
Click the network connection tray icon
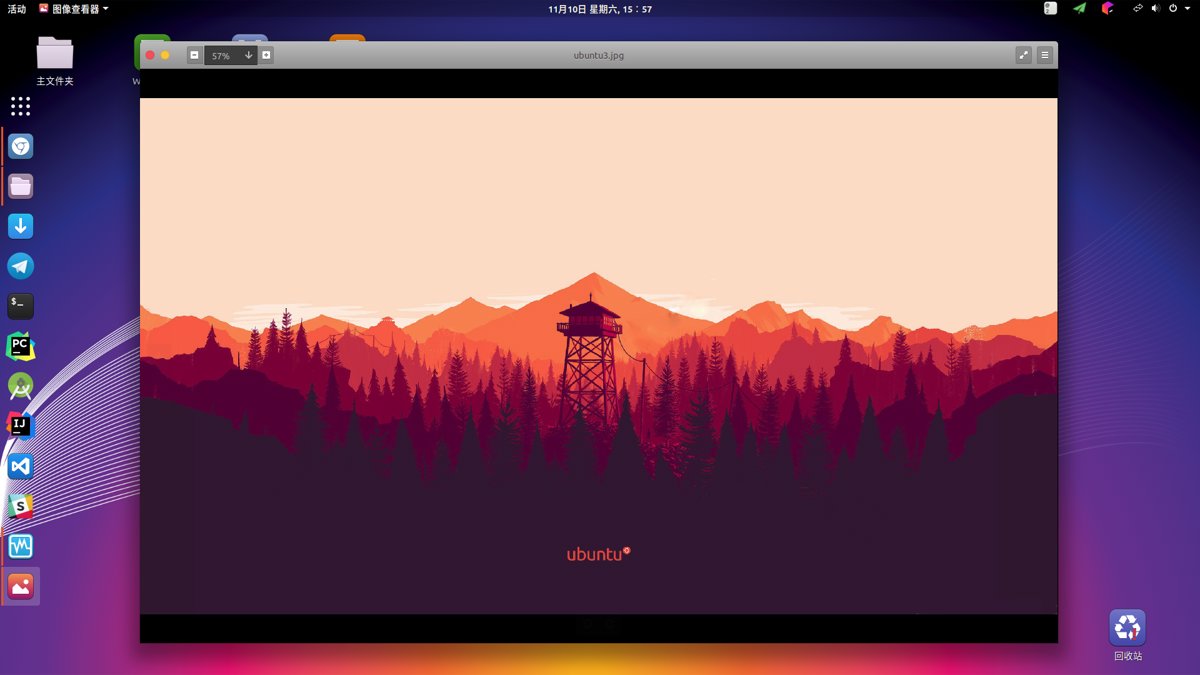(1138, 8)
